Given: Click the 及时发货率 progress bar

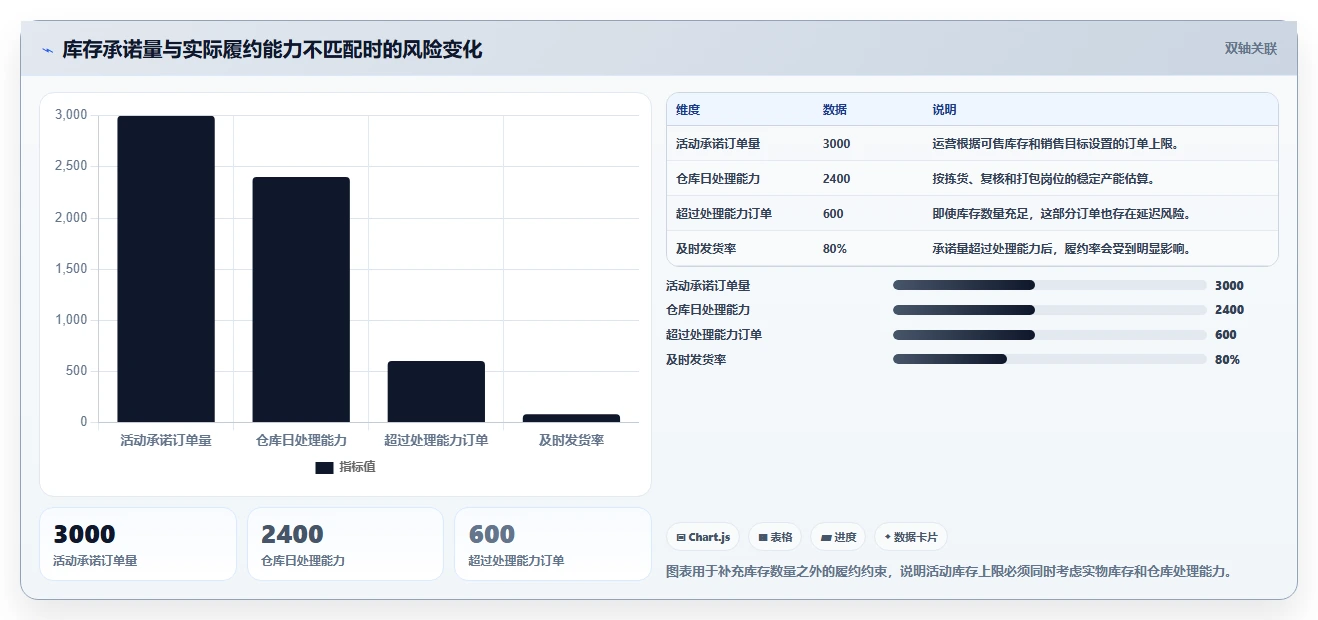Looking at the screenshot, I should (x=1049, y=359).
